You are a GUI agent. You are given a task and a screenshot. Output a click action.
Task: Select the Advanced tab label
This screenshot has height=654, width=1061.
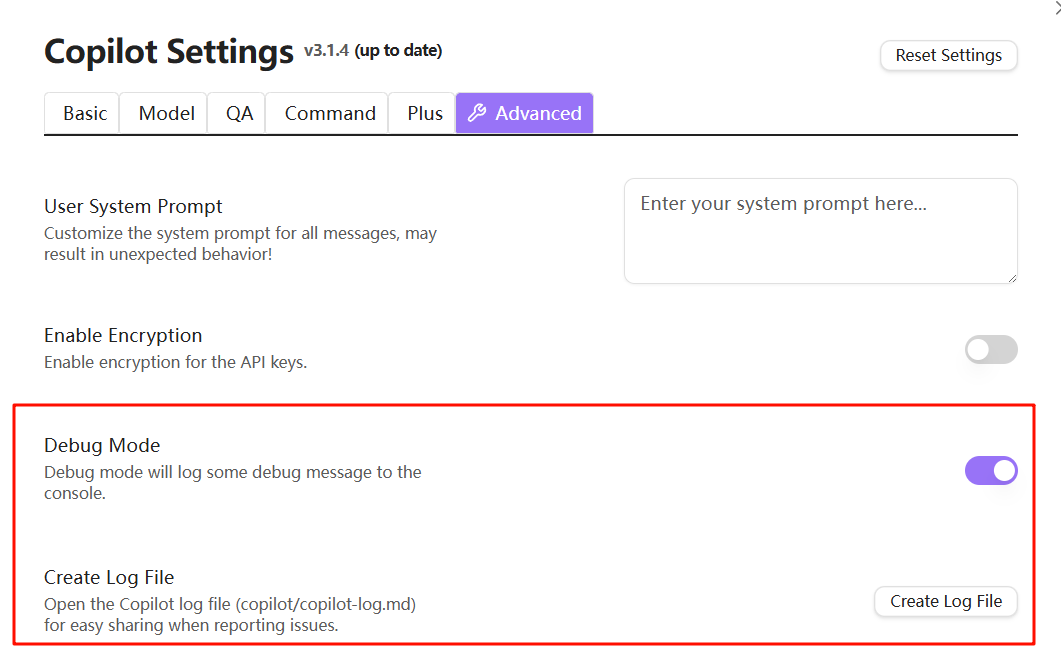(x=538, y=113)
